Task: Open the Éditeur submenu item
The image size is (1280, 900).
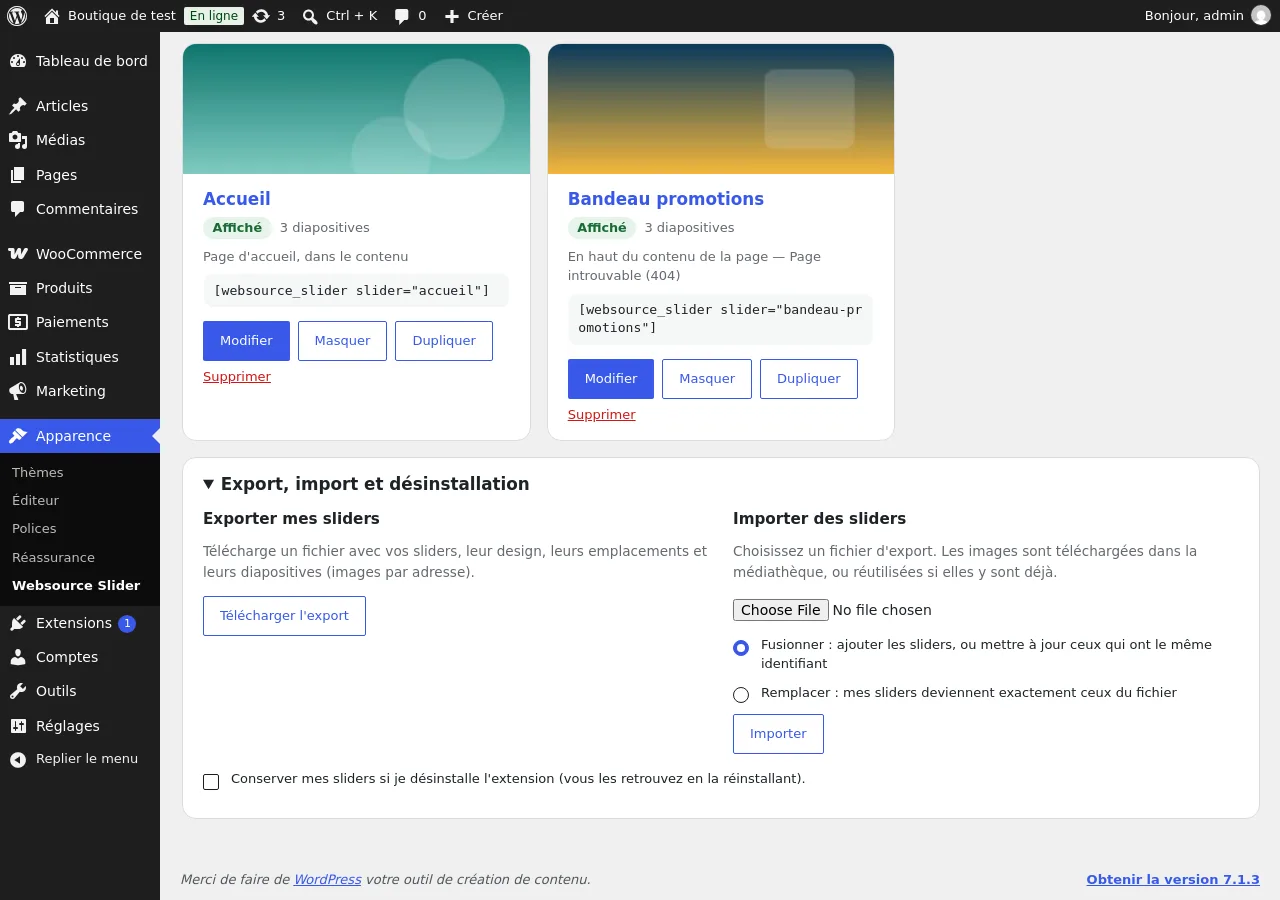Action: tap(36, 500)
